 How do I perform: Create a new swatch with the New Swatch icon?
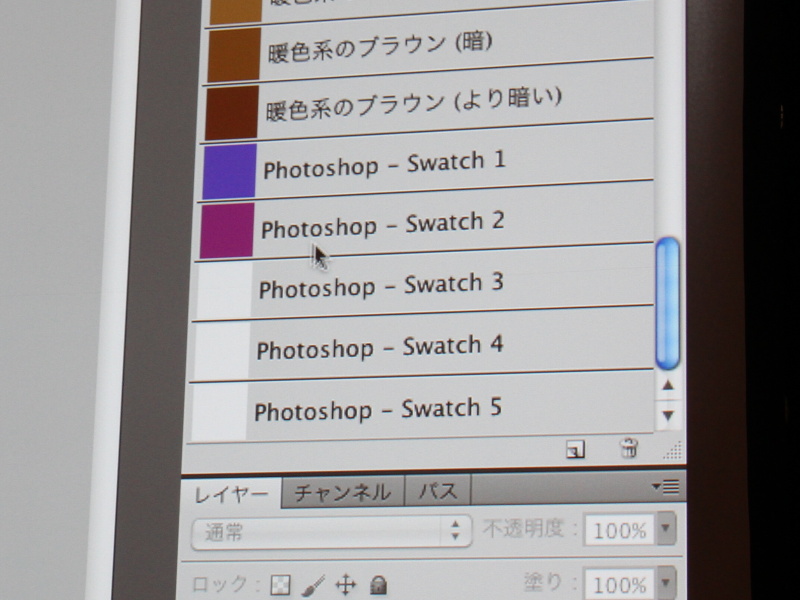[x=576, y=447]
